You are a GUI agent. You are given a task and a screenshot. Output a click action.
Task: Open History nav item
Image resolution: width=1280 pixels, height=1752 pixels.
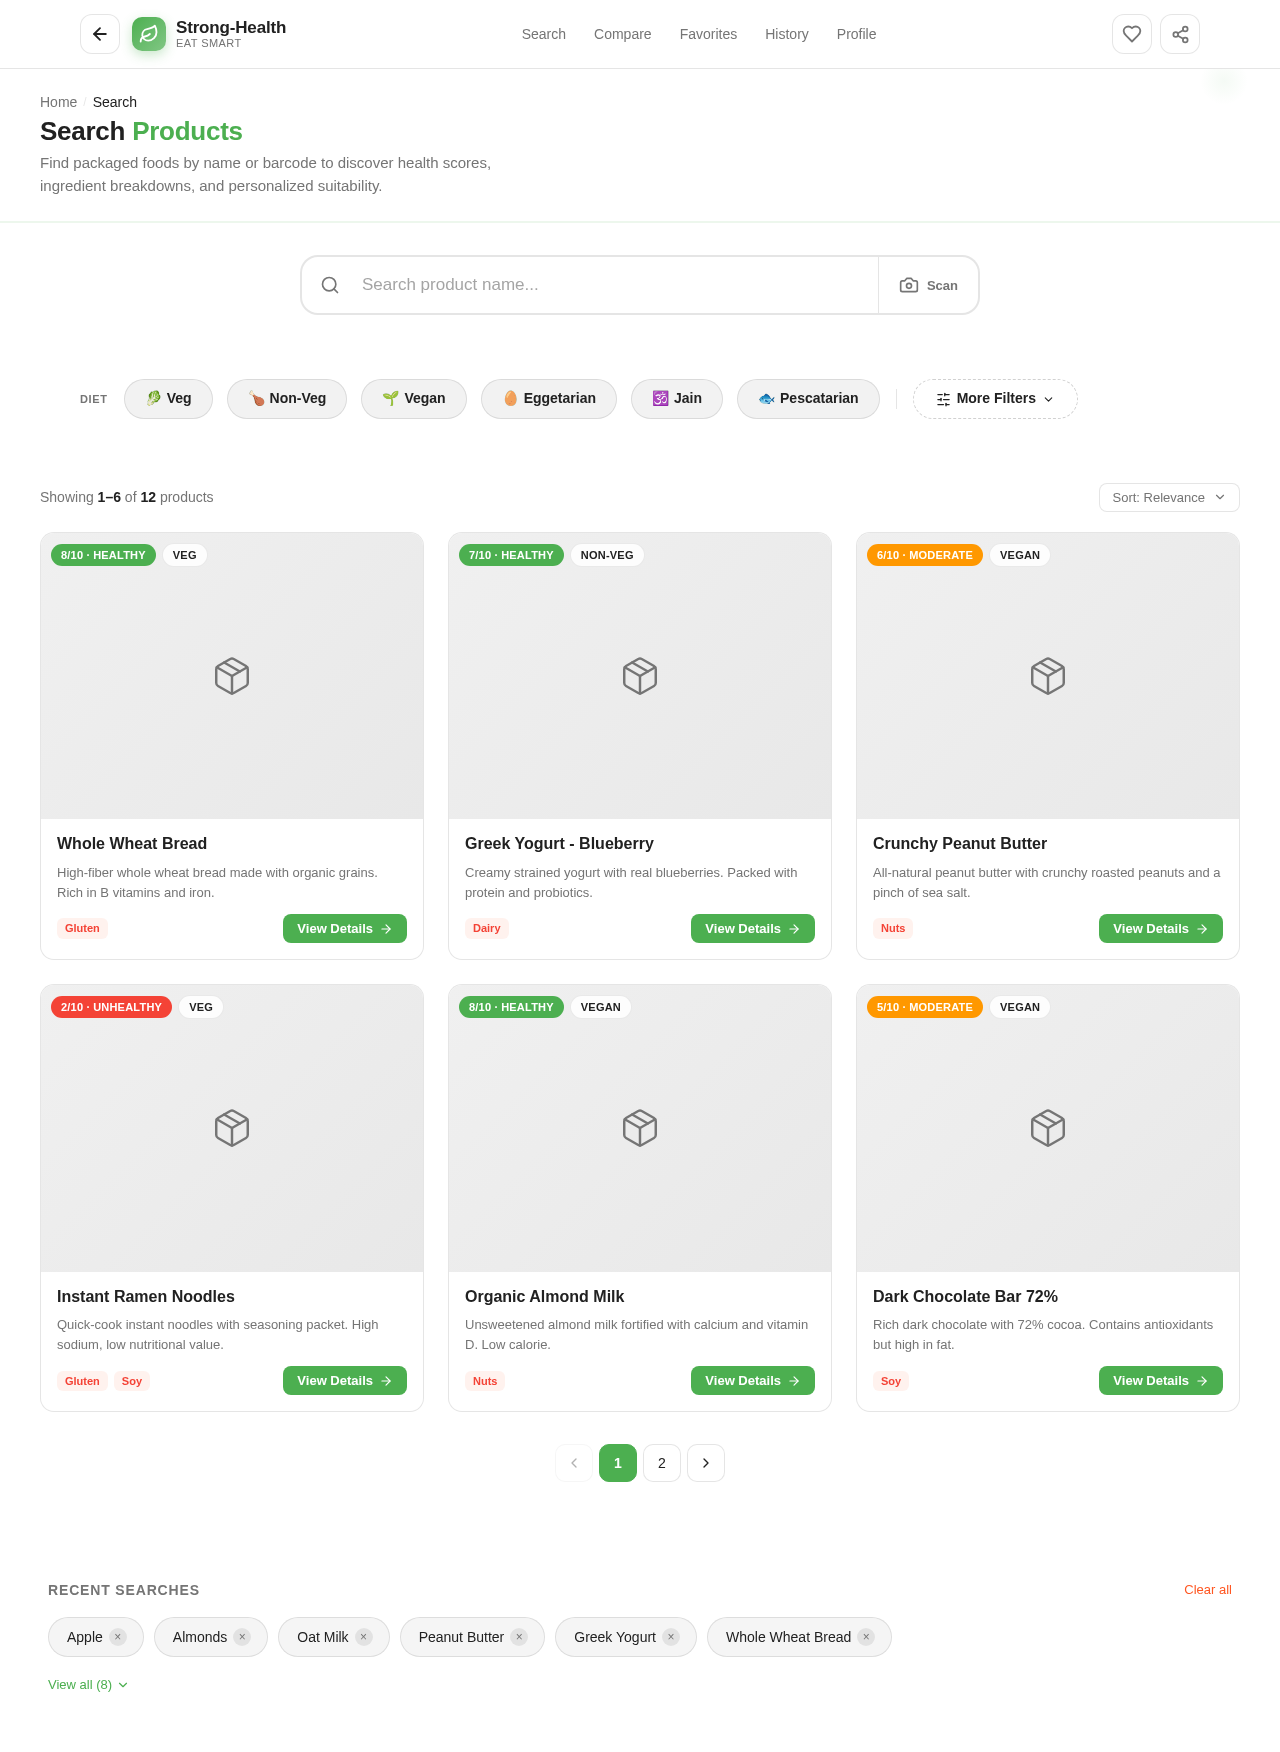[787, 34]
